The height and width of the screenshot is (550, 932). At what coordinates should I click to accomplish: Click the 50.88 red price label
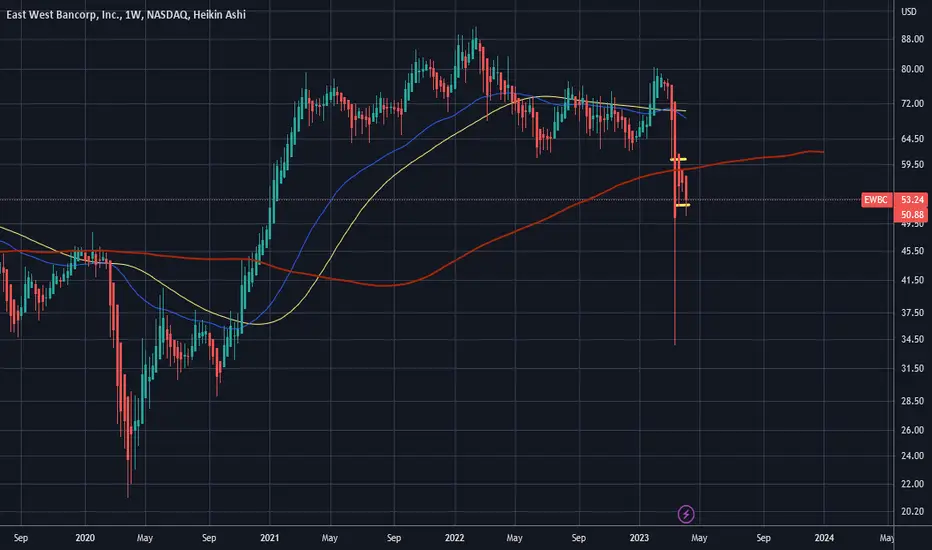click(912, 215)
